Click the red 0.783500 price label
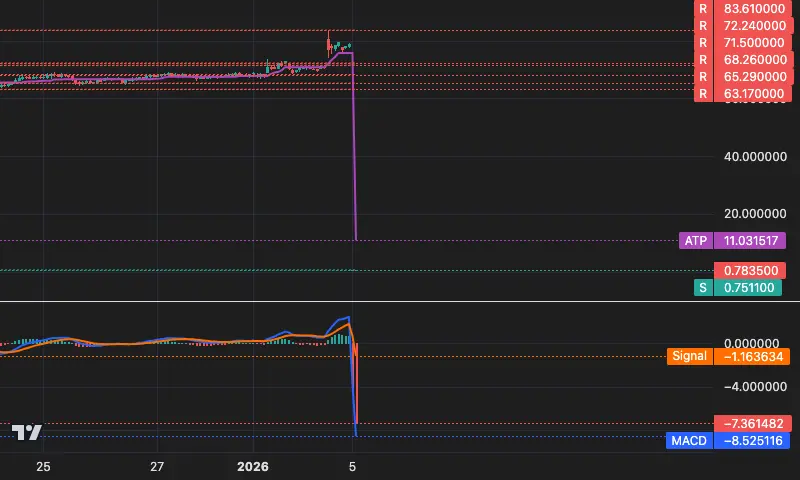 point(749,270)
